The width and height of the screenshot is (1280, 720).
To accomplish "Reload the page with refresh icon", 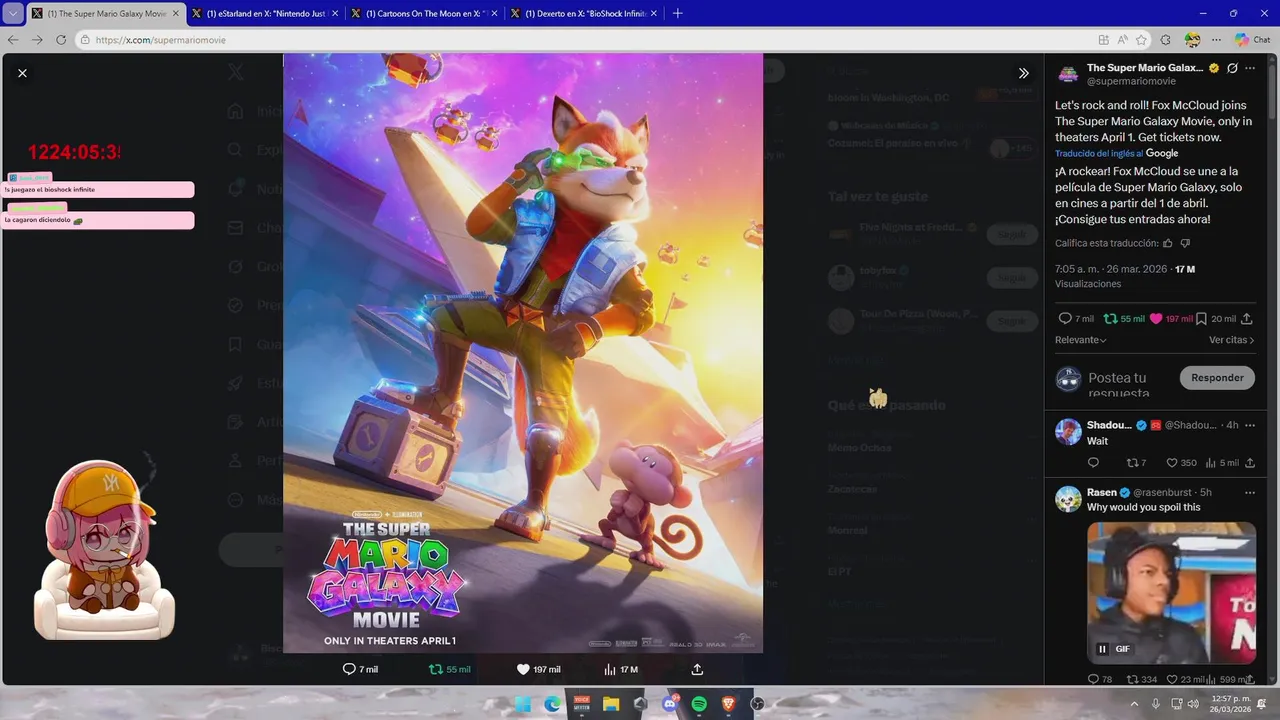I will point(60,40).
